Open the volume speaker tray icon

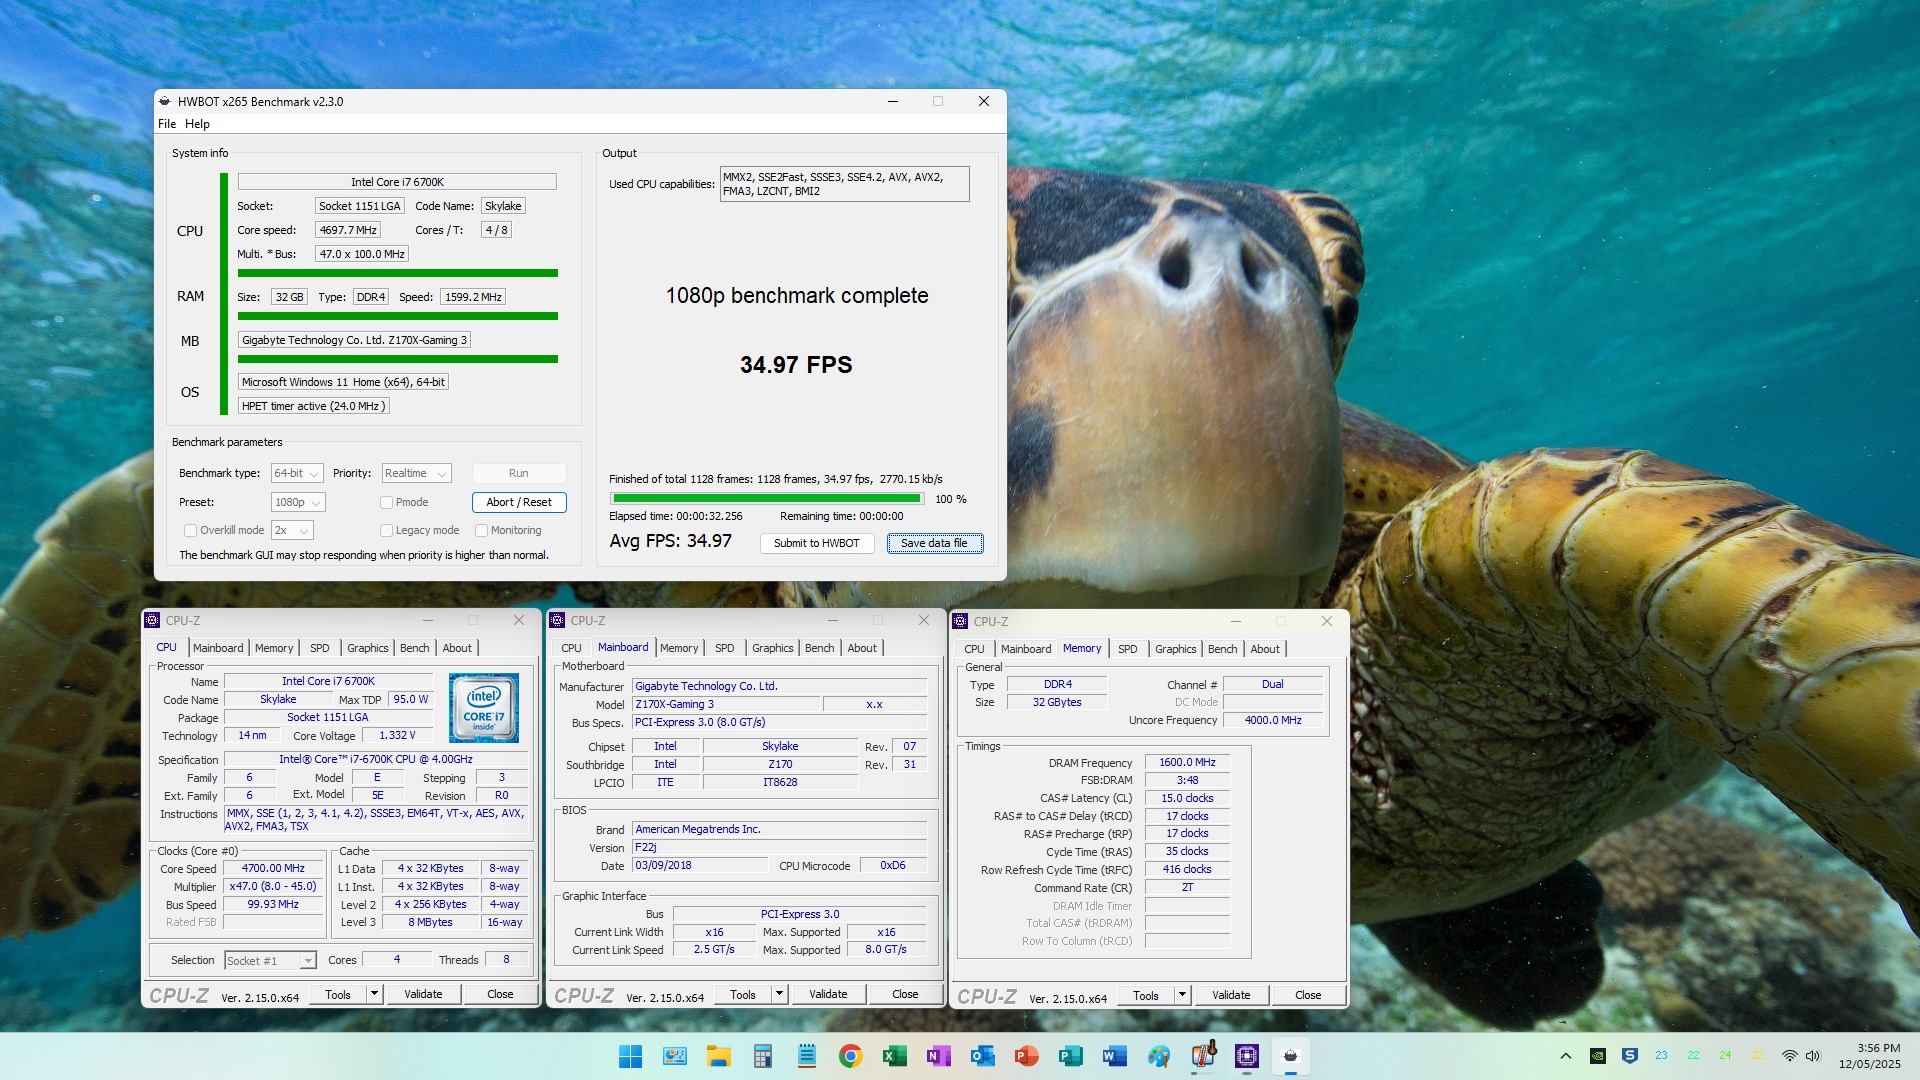[1813, 1056]
